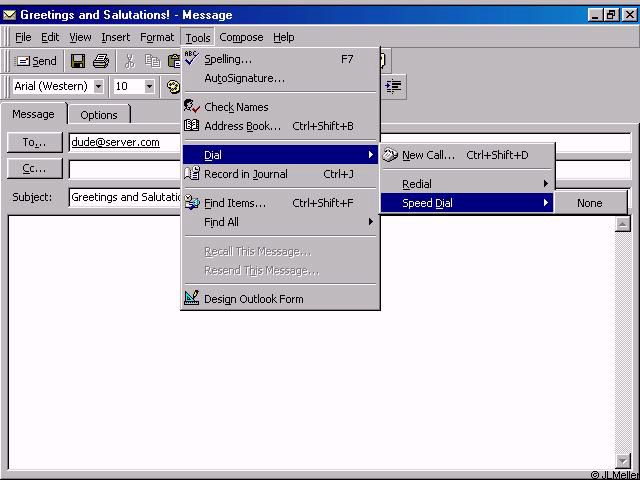Open the Insert menu

pyautogui.click(x=116, y=38)
